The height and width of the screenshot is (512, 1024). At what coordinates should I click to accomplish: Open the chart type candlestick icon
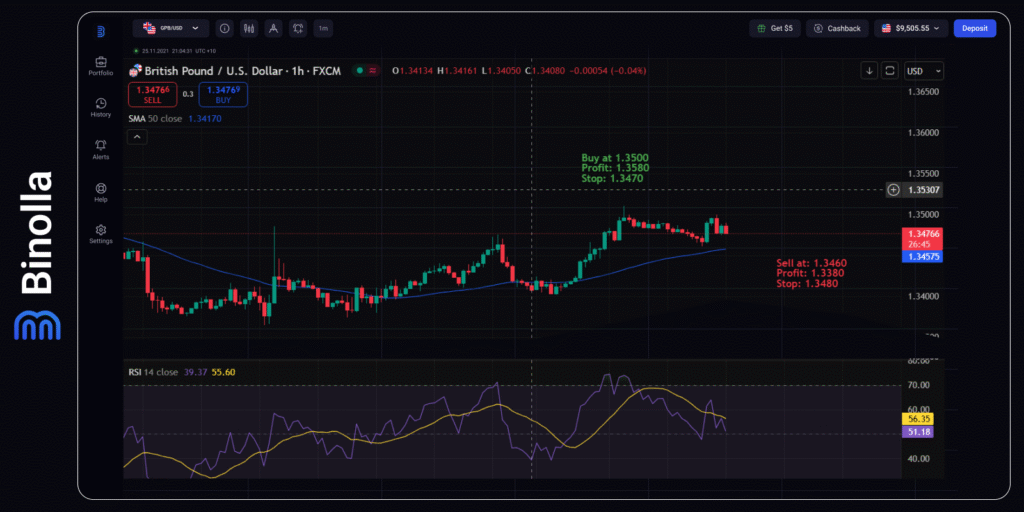tap(248, 29)
